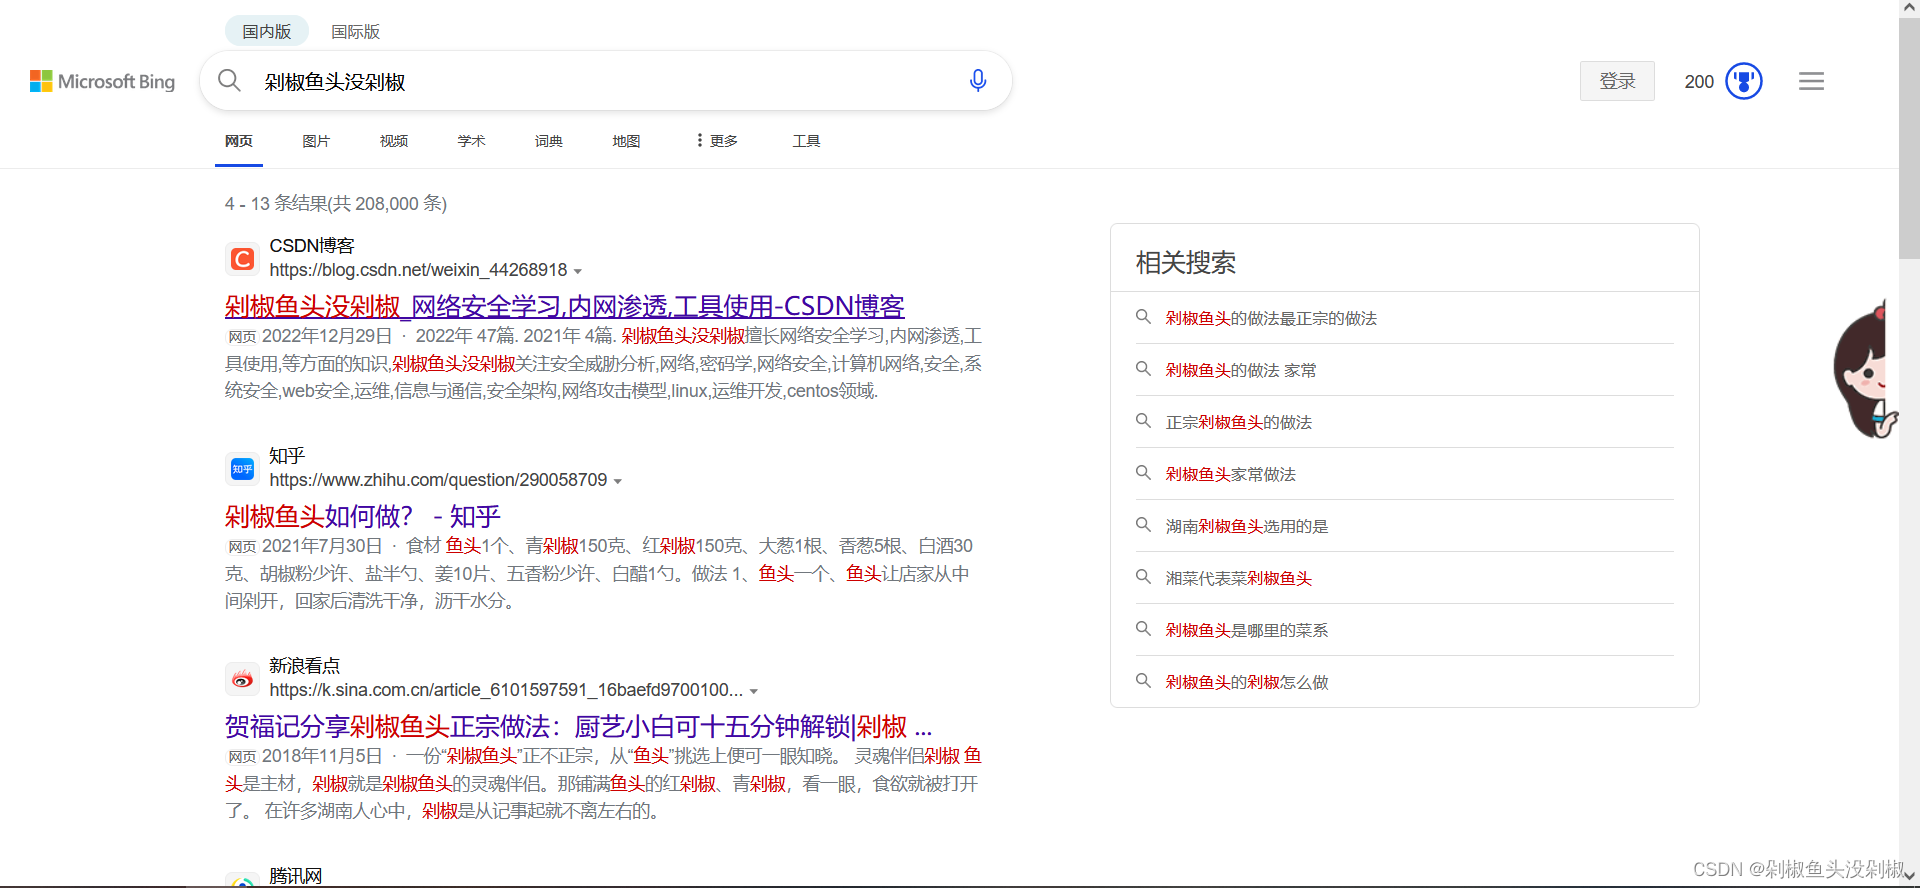Expand the zhihu.com URL dropdown arrow

click(x=618, y=481)
